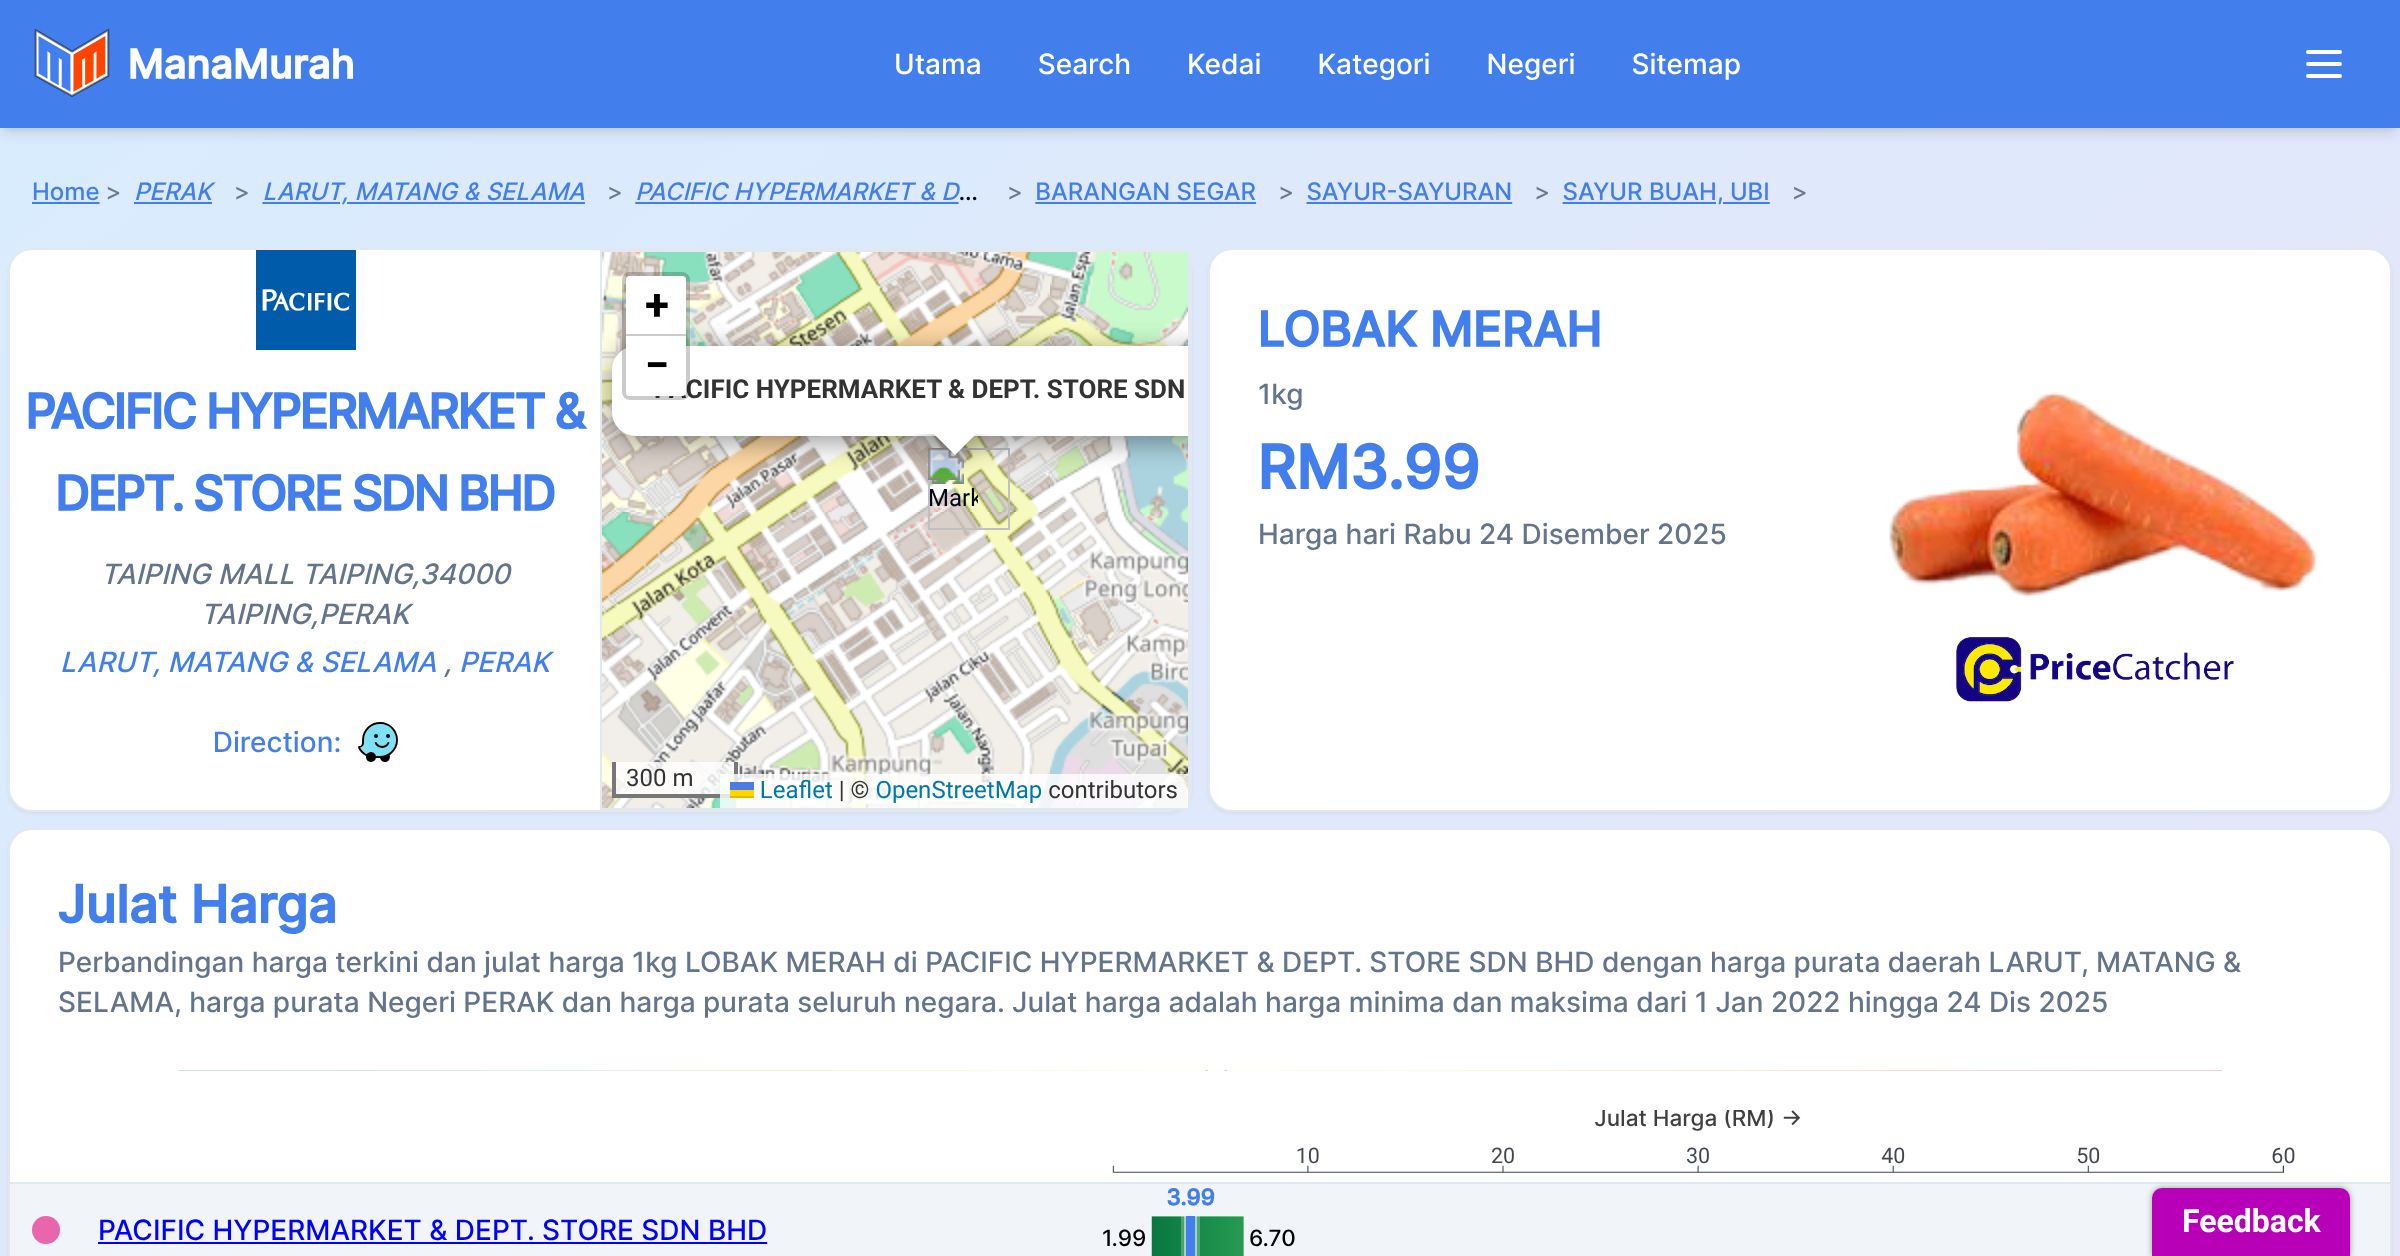Viewport: 2400px width, 1256px height.
Task: Click the PriceCatcher logo
Action: (2094, 668)
